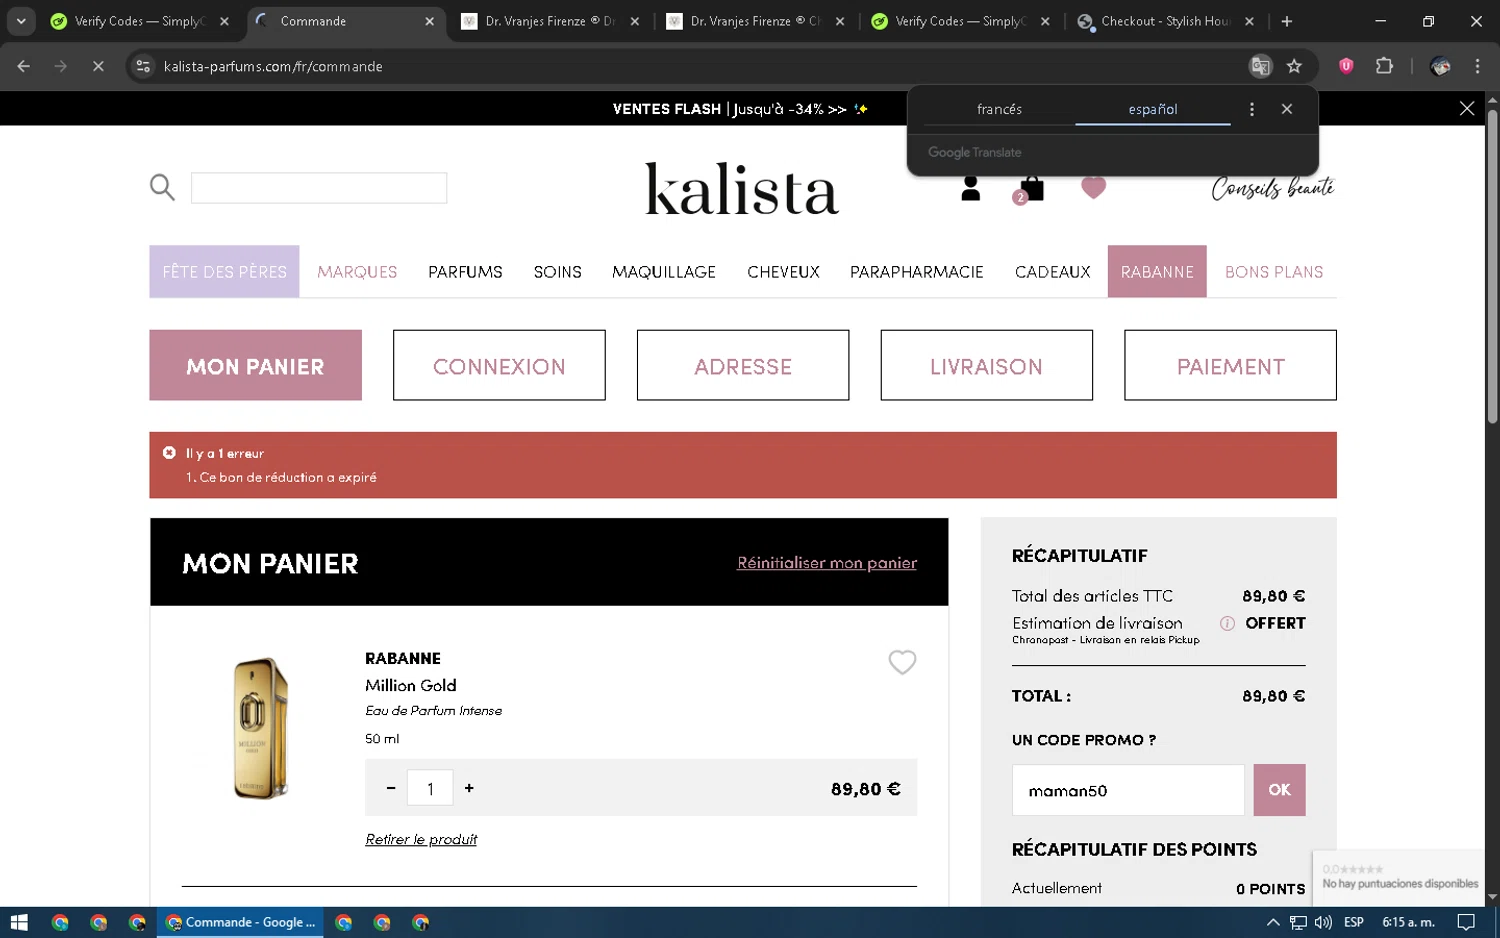The width and height of the screenshot is (1500, 938).
Task: Bookmark this page with star icon
Action: (x=1294, y=66)
